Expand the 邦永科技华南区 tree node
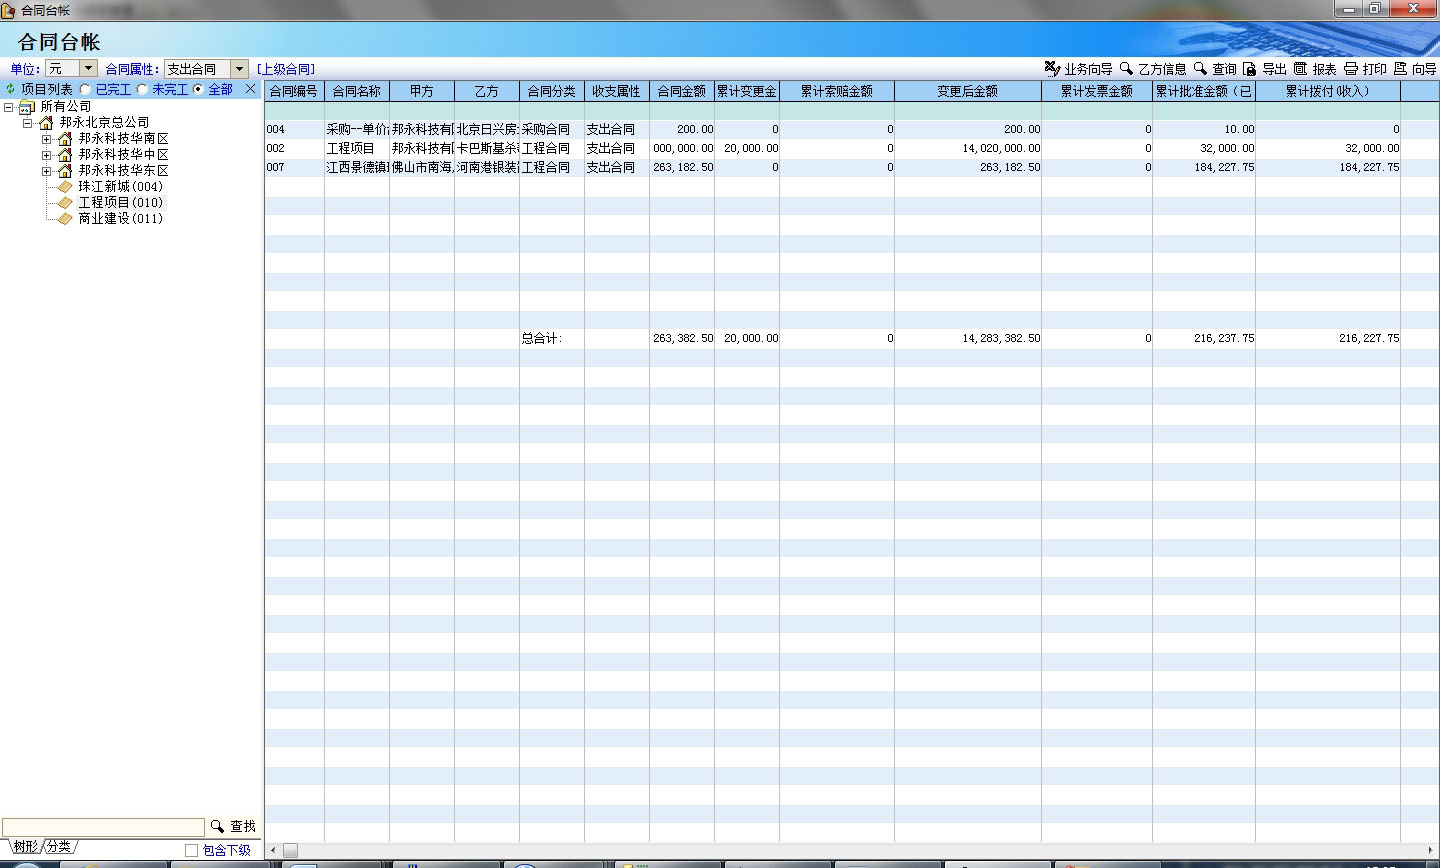Viewport: 1440px width, 868px height. pyautogui.click(x=46, y=139)
